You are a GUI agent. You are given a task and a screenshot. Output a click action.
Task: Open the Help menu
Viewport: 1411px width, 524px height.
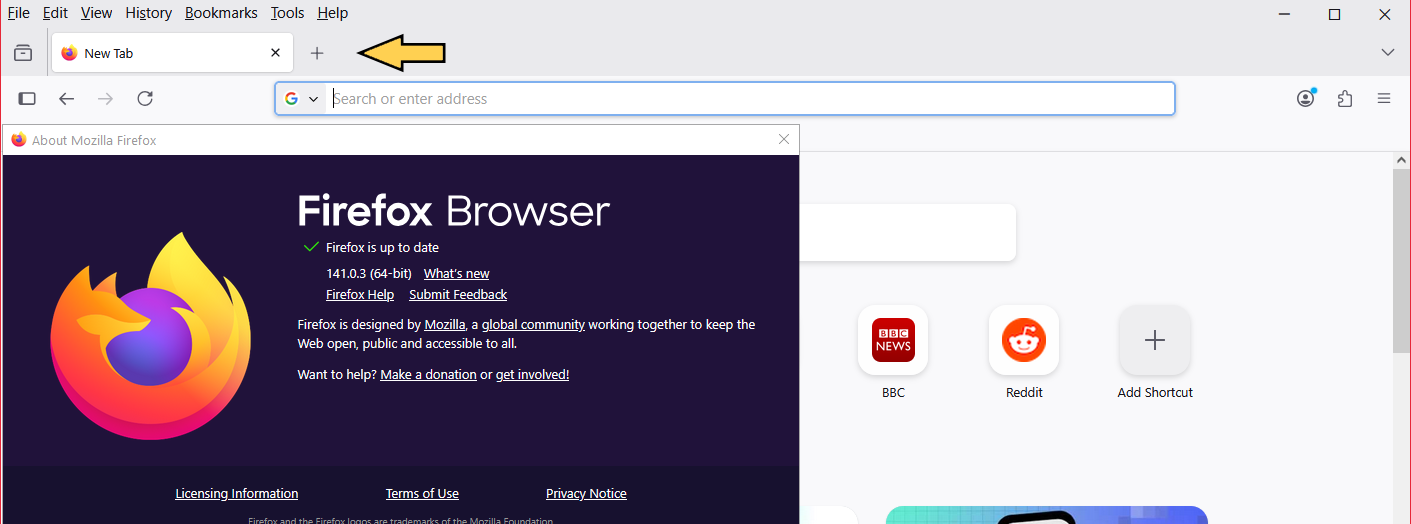(x=332, y=13)
